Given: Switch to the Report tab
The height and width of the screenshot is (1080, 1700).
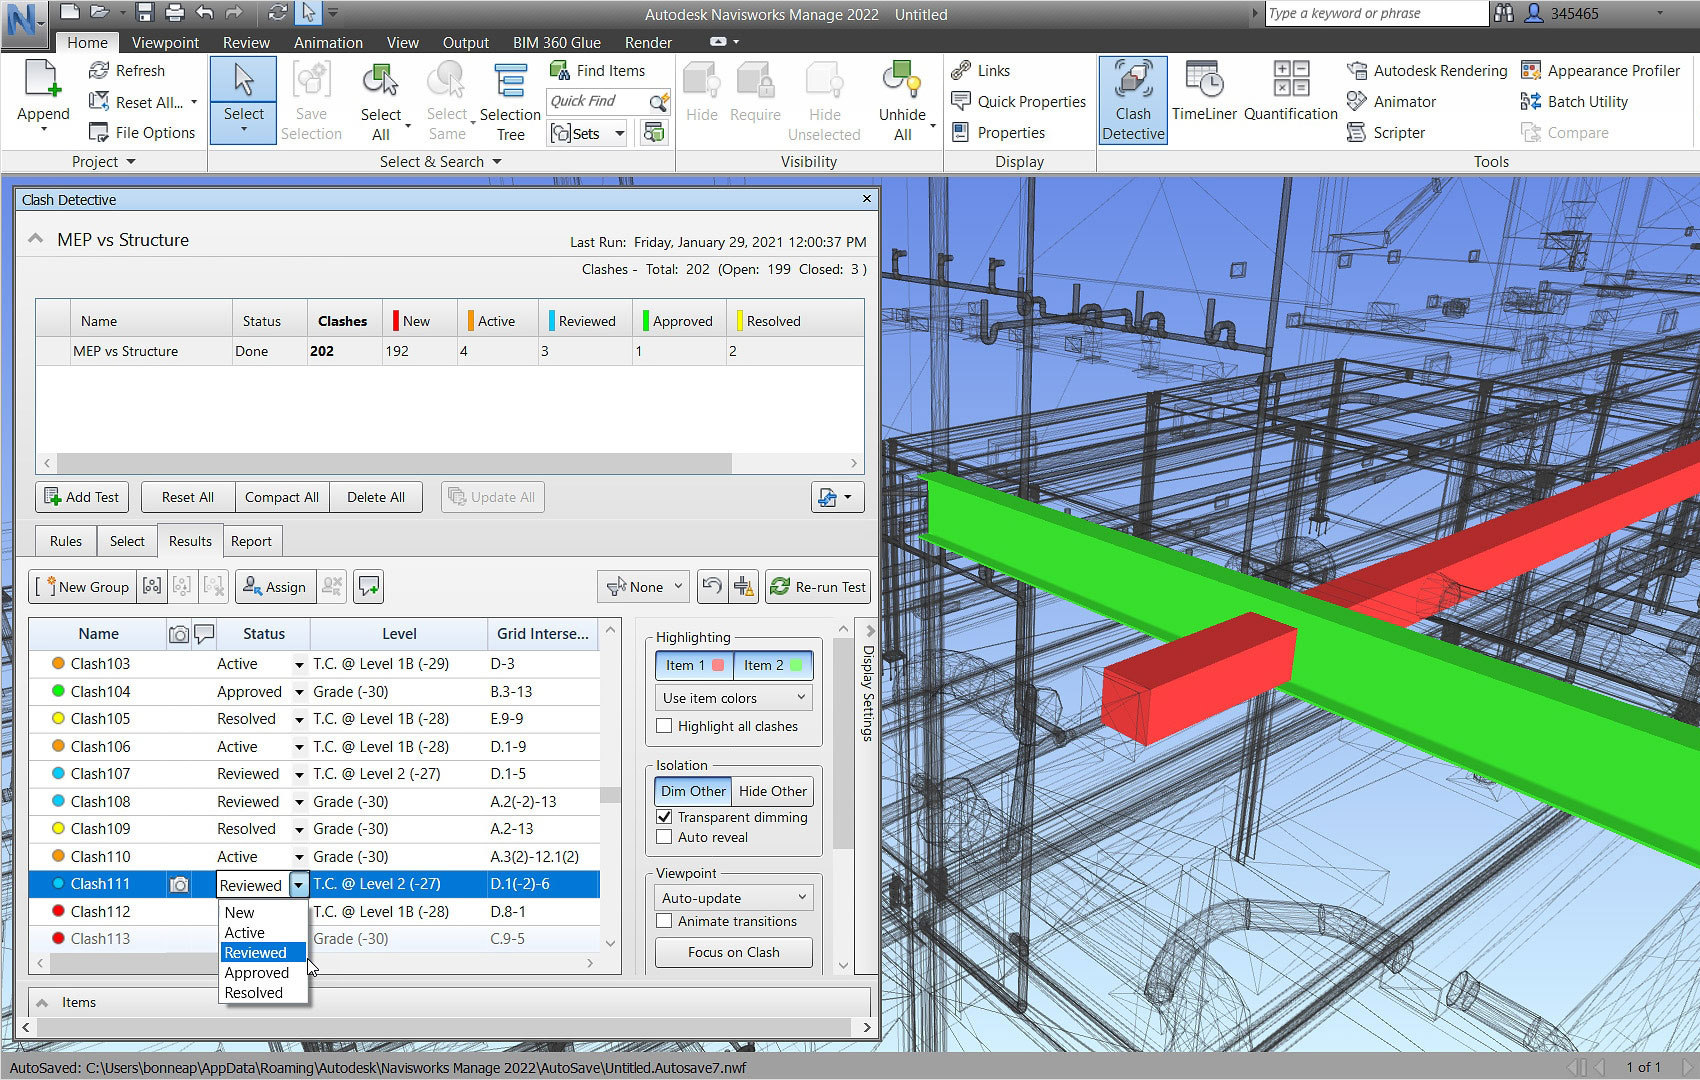Looking at the screenshot, I should click(251, 541).
